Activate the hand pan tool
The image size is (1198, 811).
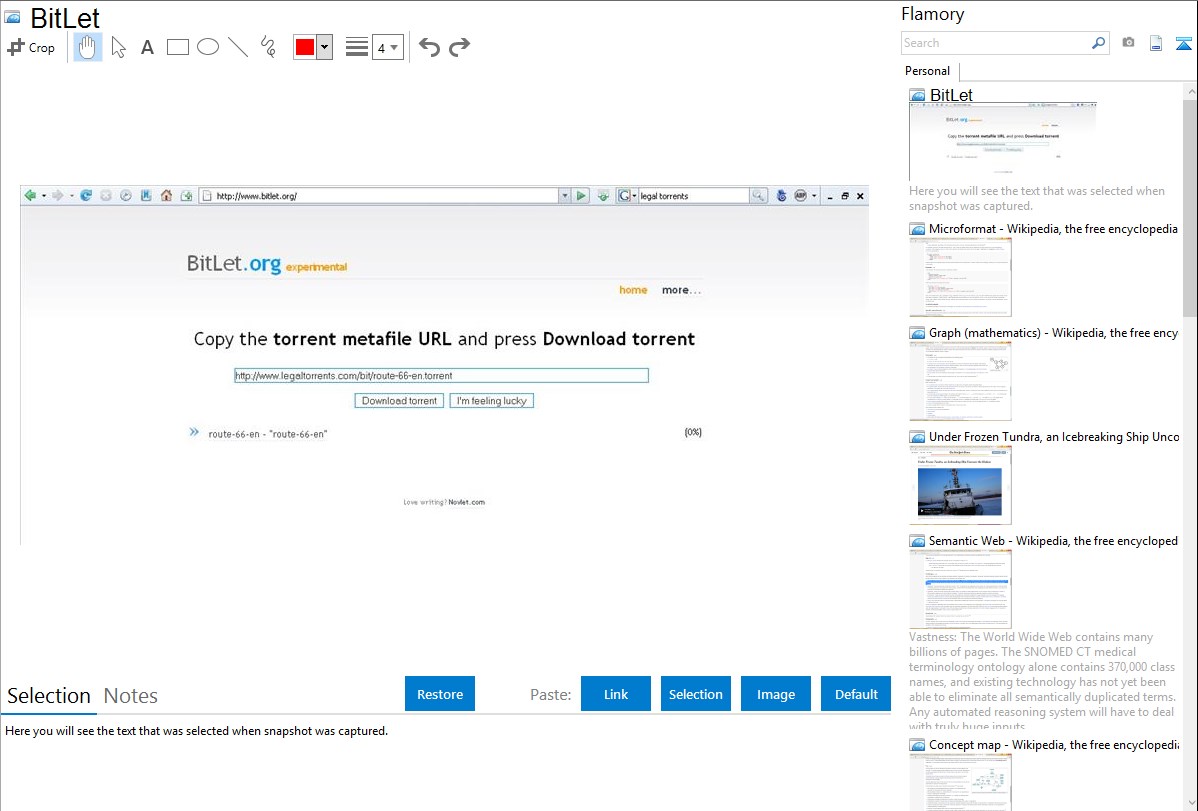(x=87, y=47)
